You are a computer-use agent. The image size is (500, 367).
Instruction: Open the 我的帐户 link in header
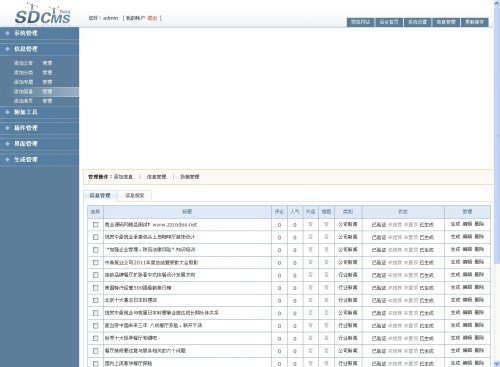tap(136, 18)
